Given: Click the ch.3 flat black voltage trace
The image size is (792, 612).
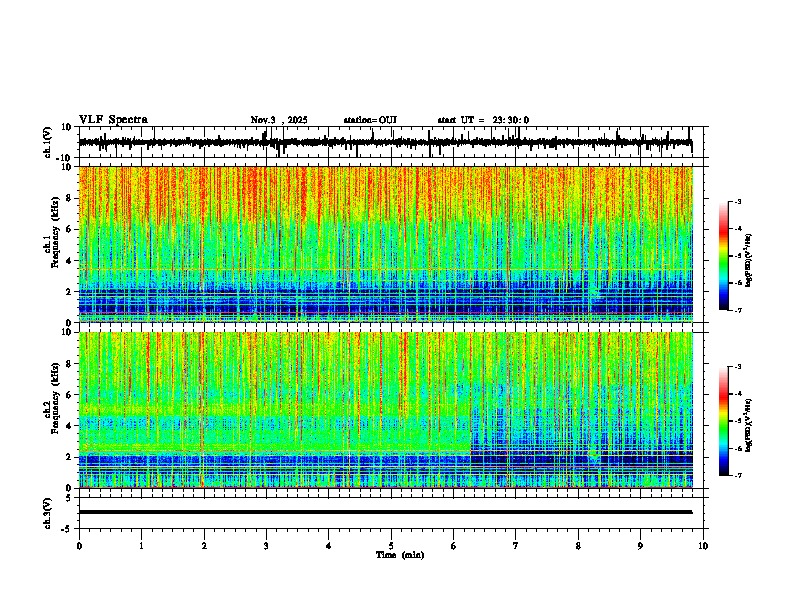Looking at the screenshot, I should (386, 512).
